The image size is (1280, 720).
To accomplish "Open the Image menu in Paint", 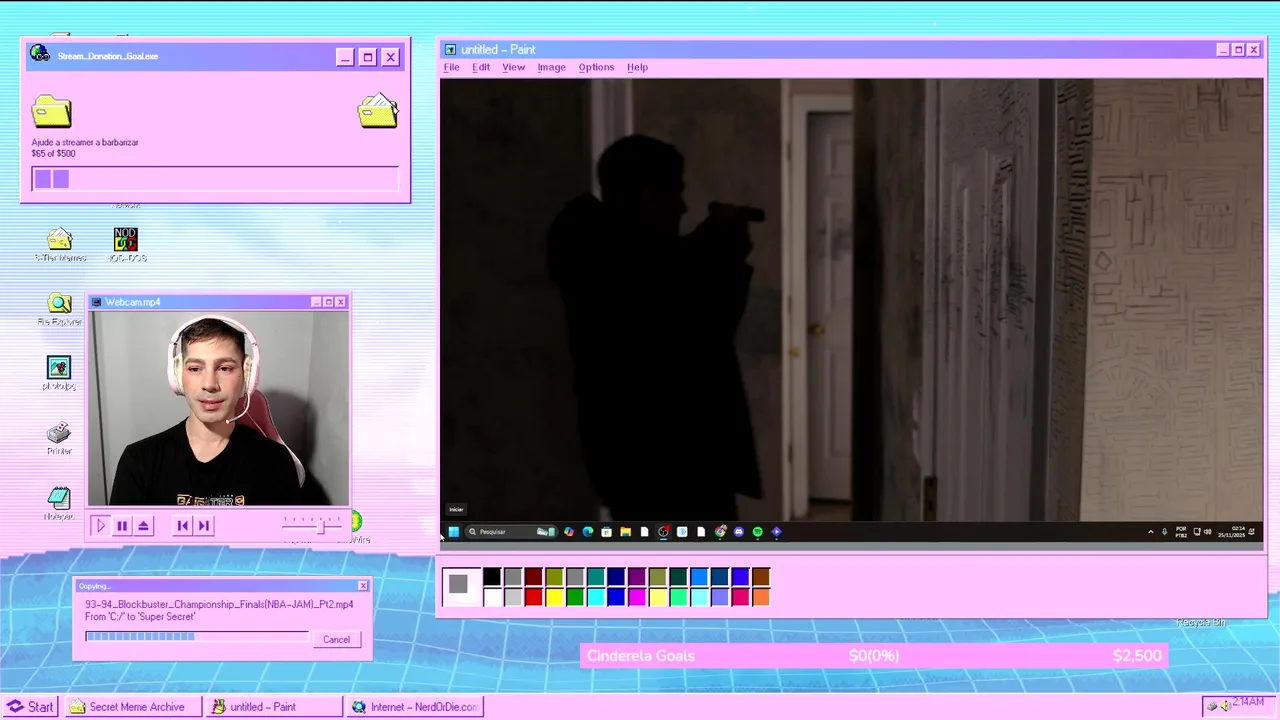I will coord(551,67).
